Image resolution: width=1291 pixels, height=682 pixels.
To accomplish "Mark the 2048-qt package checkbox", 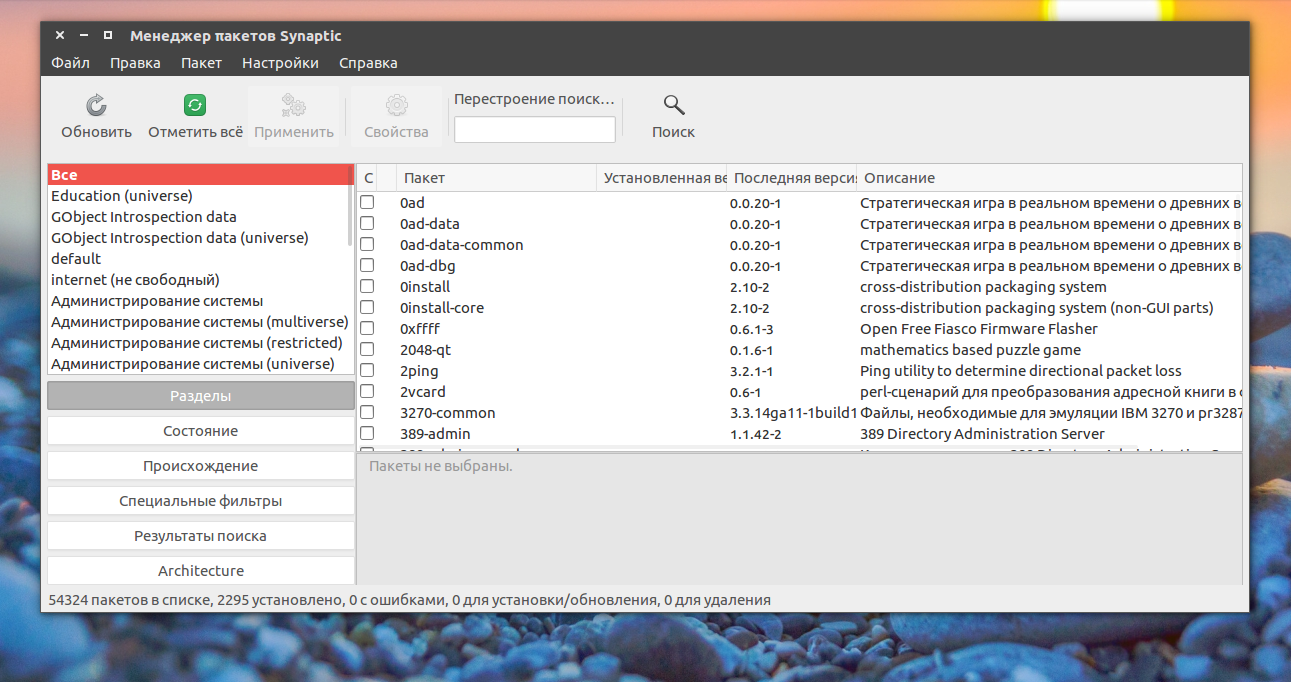I will point(367,350).
